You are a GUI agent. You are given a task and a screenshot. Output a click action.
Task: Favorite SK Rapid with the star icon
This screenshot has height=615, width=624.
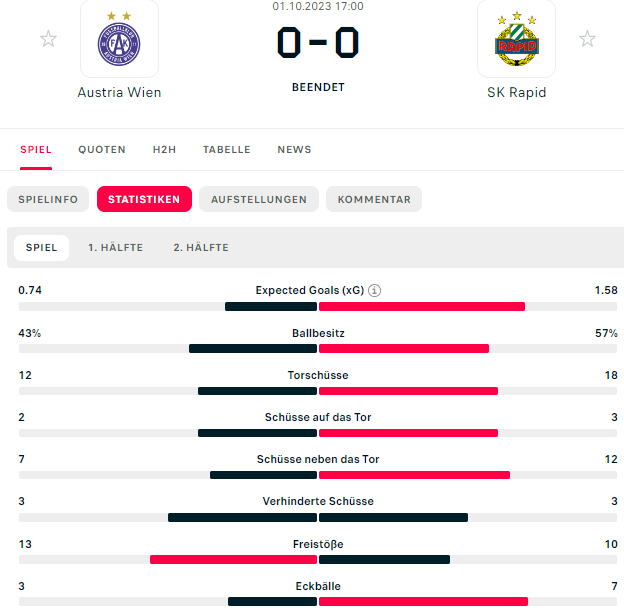pyautogui.click(x=587, y=39)
